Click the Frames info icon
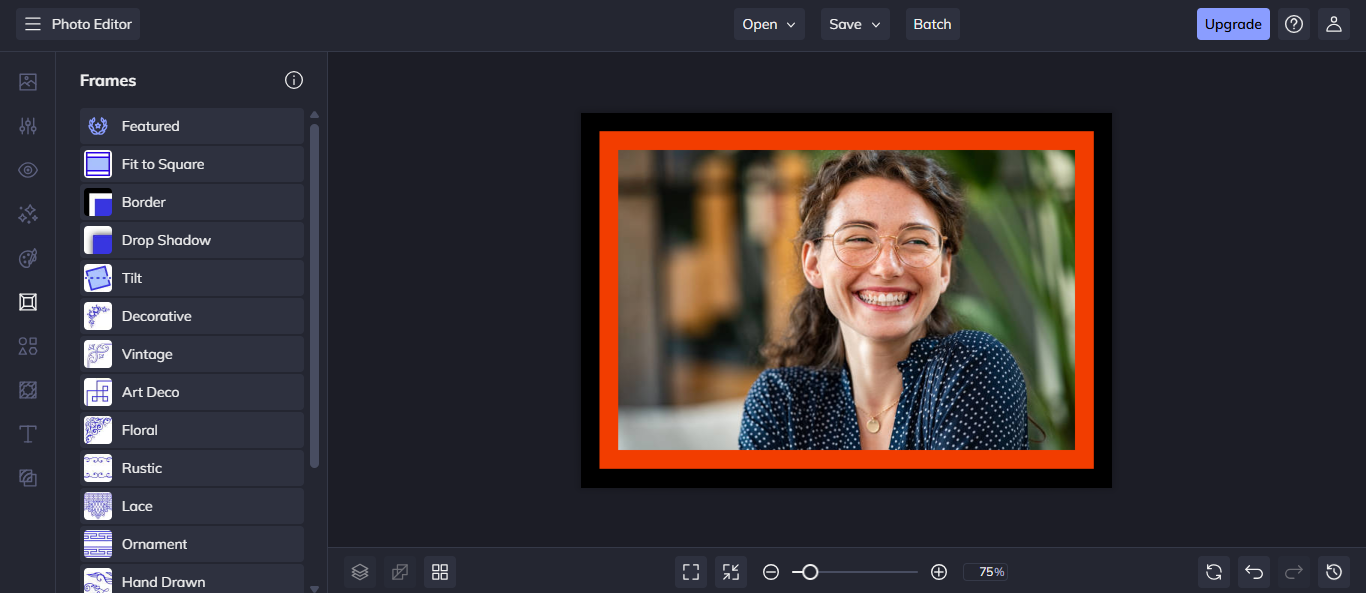 coord(293,80)
